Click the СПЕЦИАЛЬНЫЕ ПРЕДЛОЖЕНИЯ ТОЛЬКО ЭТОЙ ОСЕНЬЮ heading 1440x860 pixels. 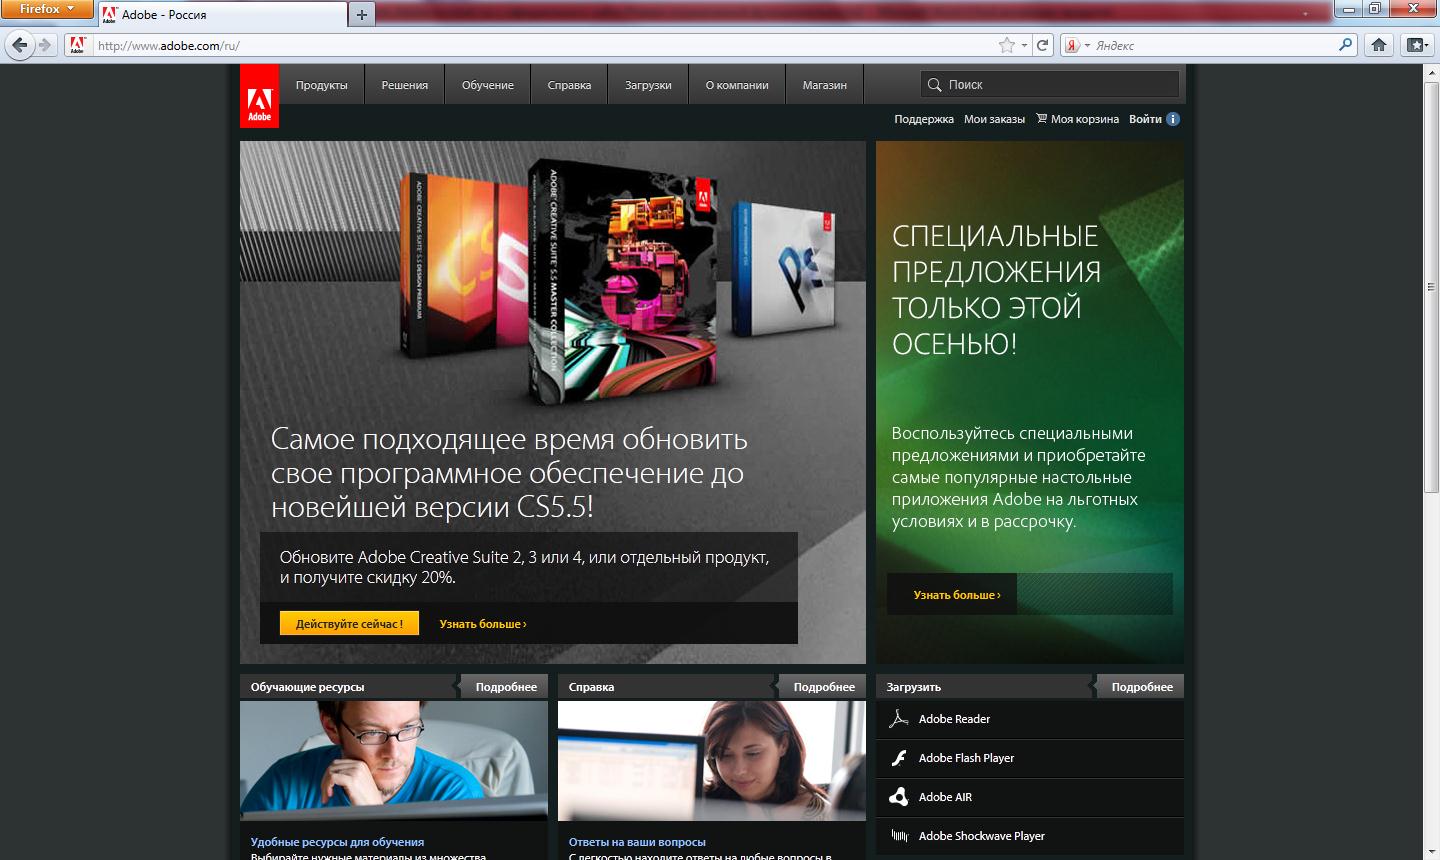click(996, 290)
